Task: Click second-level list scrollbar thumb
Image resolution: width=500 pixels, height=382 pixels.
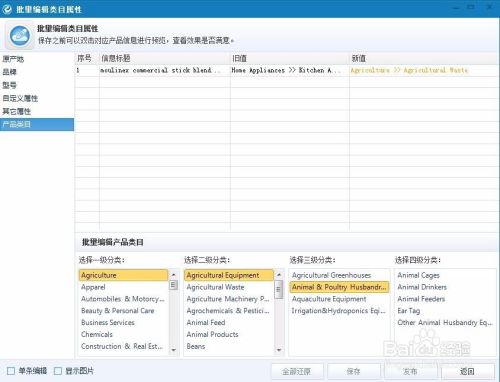Action: coord(279,289)
